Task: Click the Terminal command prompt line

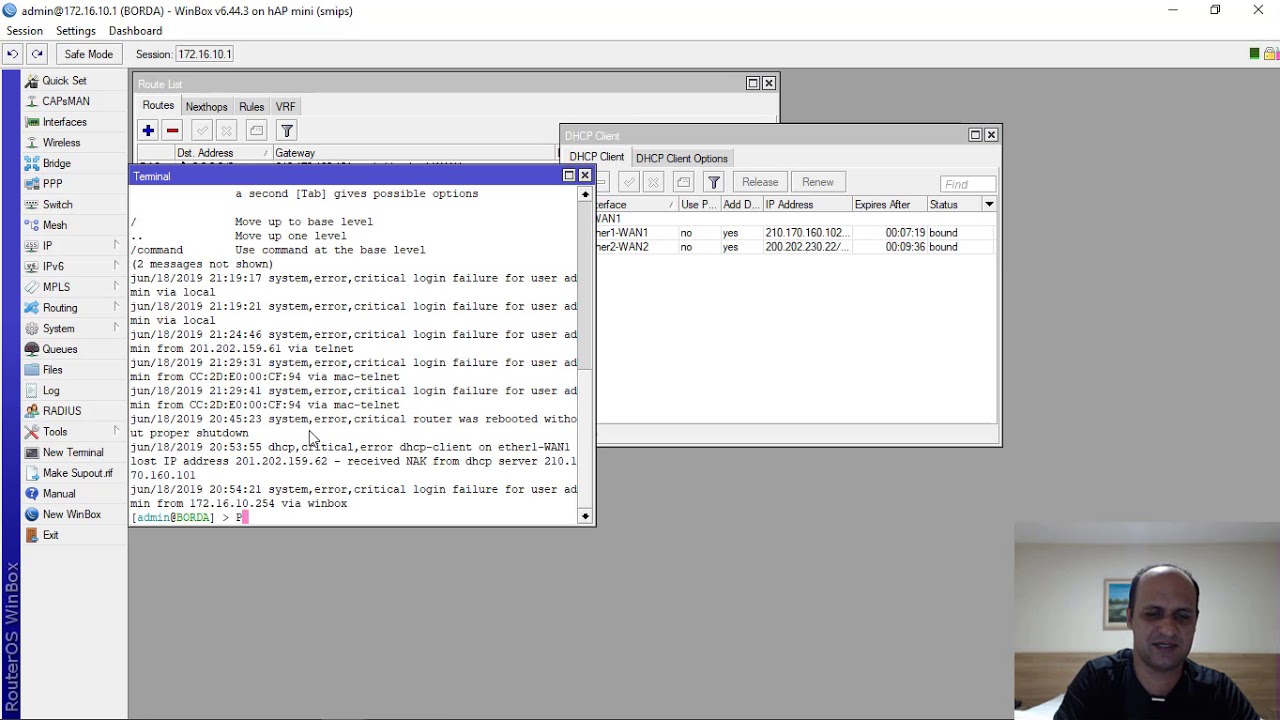Action: 354,517
